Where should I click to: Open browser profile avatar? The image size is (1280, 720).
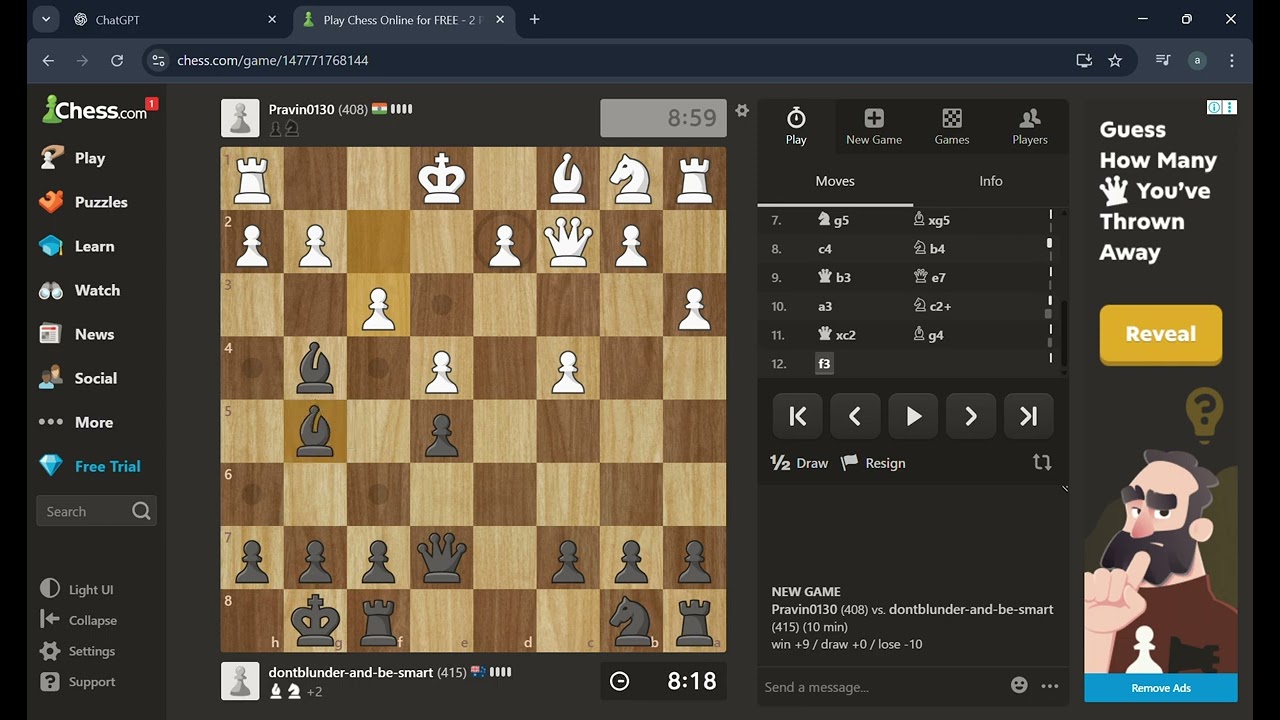(1197, 60)
